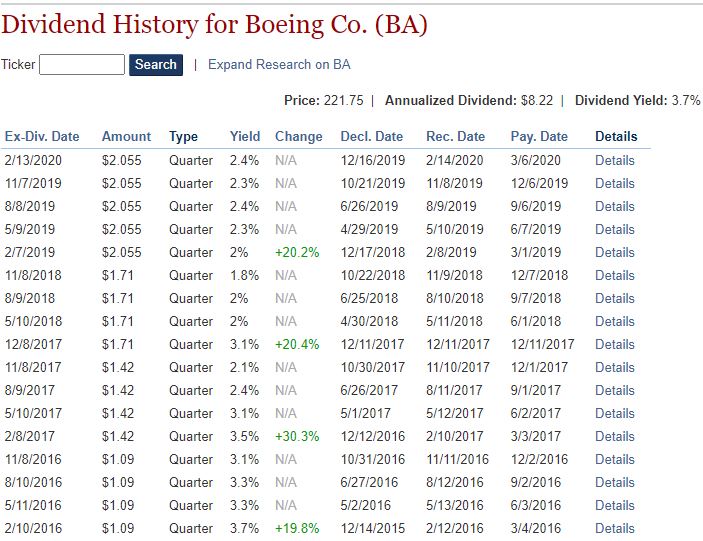The height and width of the screenshot is (541, 703).
Task: Sort by Amount column header
Action: 126,136
